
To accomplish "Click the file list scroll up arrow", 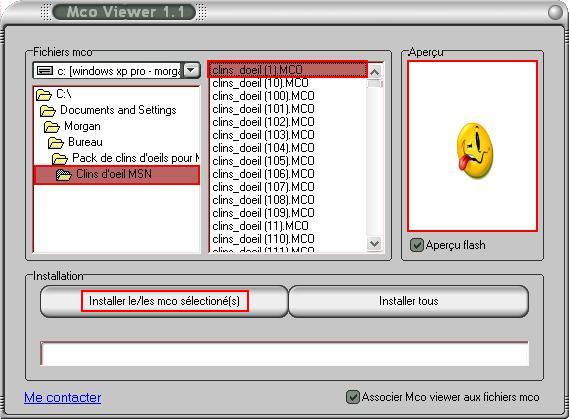I will [x=374, y=71].
